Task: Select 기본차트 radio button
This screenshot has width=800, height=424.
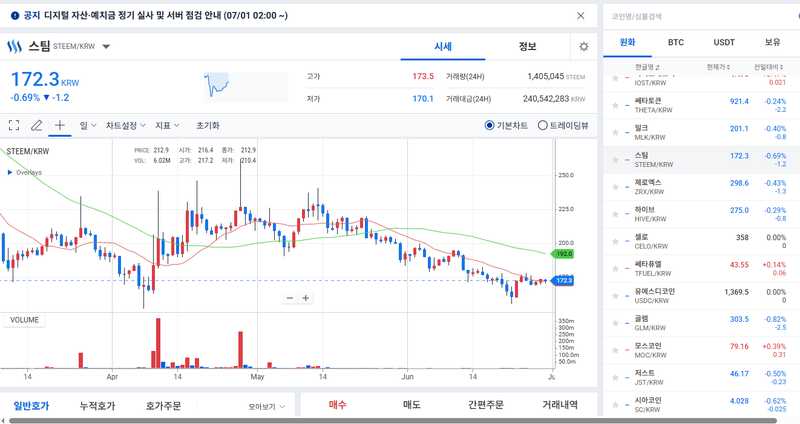Action: pos(489,125)
